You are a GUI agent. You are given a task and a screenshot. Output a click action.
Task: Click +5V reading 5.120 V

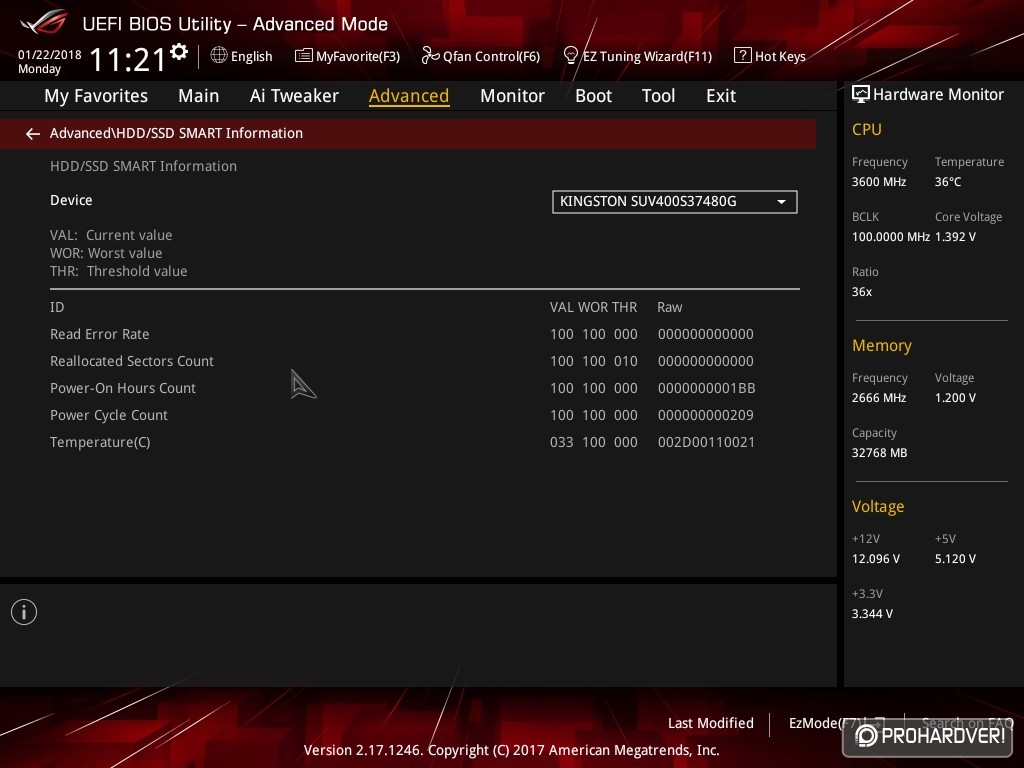click(x=955, y=559)
